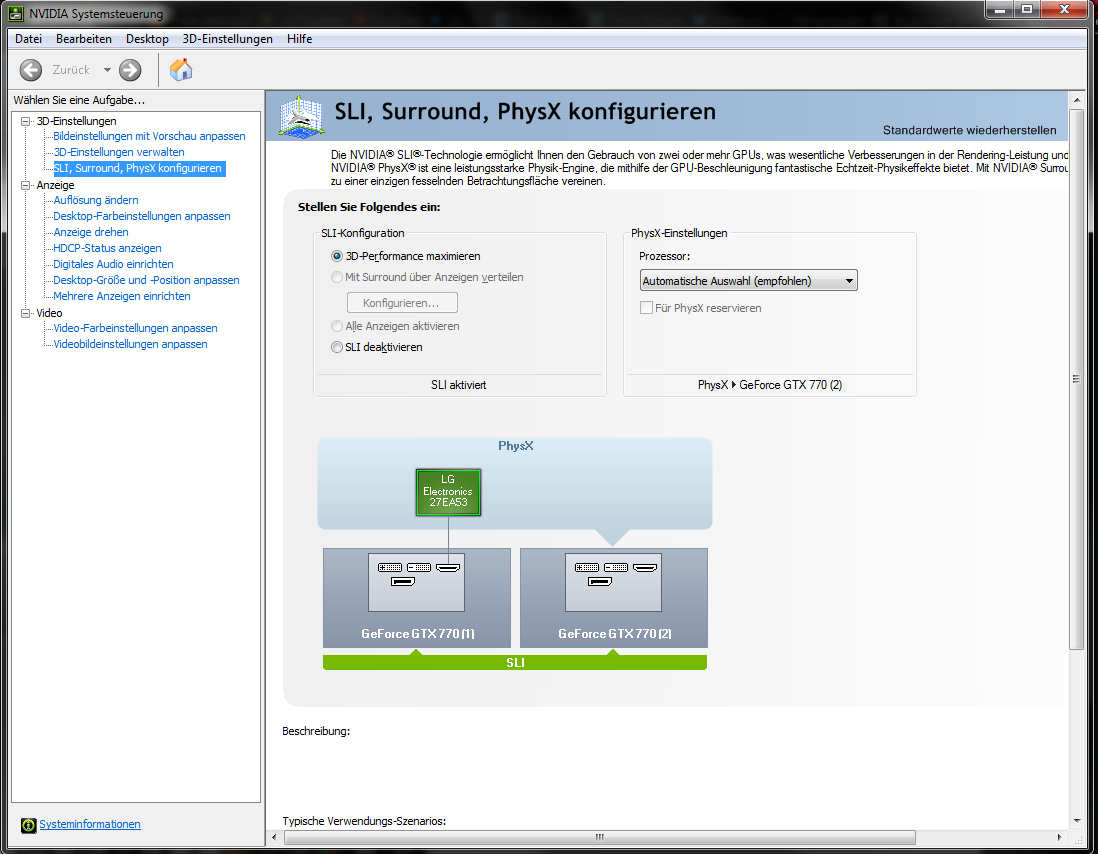Open Desktop-Größe und -Position anpassen
This screenshot has width=1098, height=854.
click(146, 281)
